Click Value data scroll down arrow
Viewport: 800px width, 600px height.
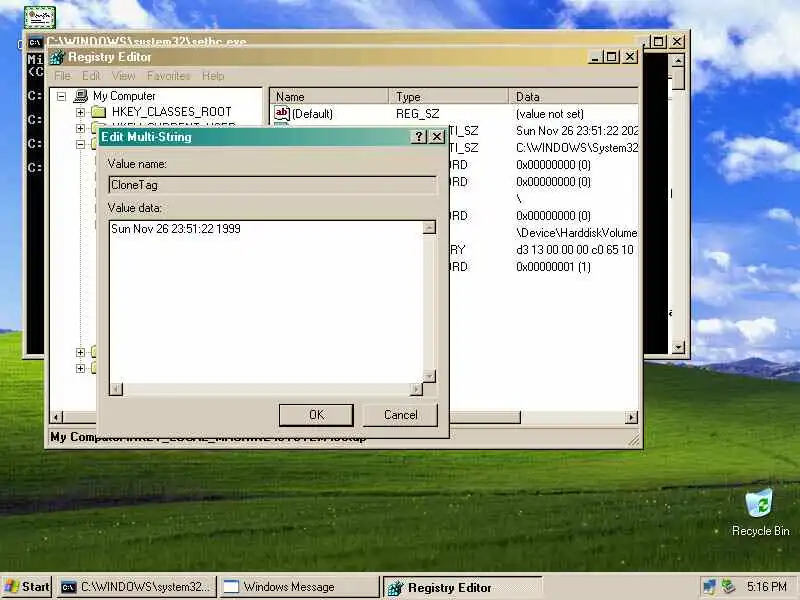(x=429, y=376)
